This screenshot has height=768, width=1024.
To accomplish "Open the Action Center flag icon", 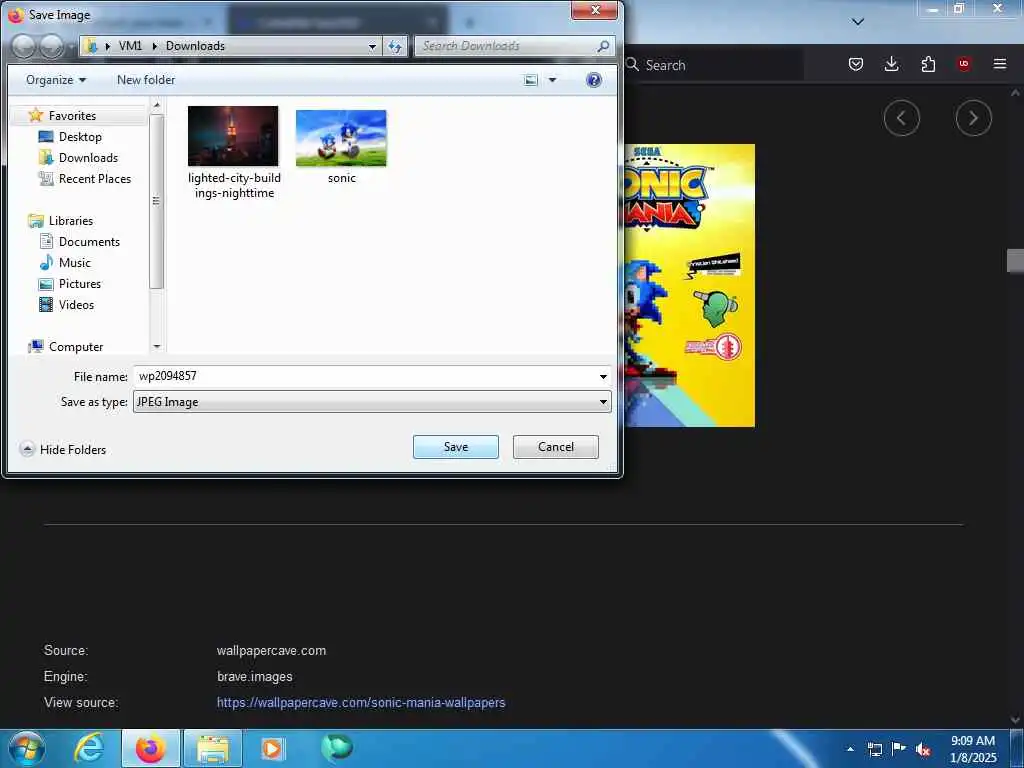I will pos(899,748).
